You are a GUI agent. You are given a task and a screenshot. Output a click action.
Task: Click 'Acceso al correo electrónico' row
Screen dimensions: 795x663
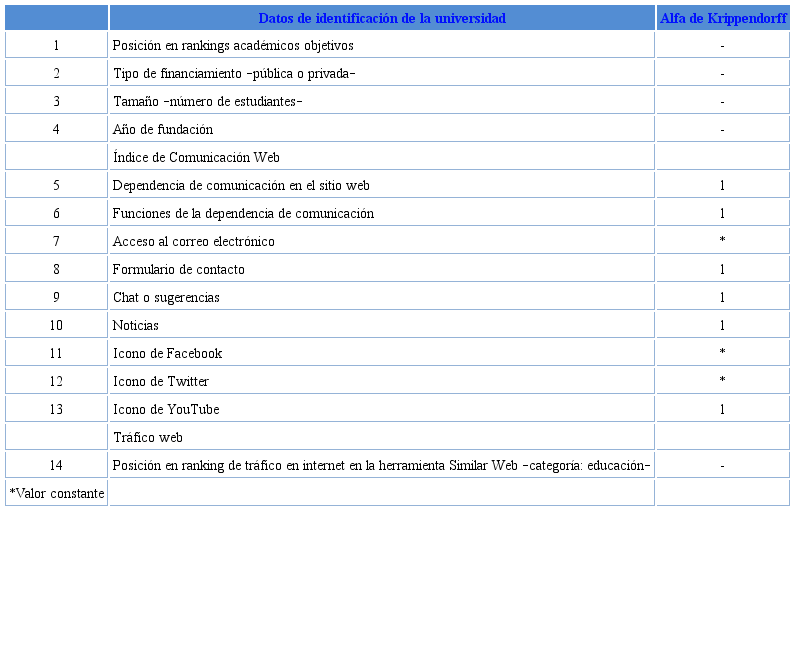point(193,242)
